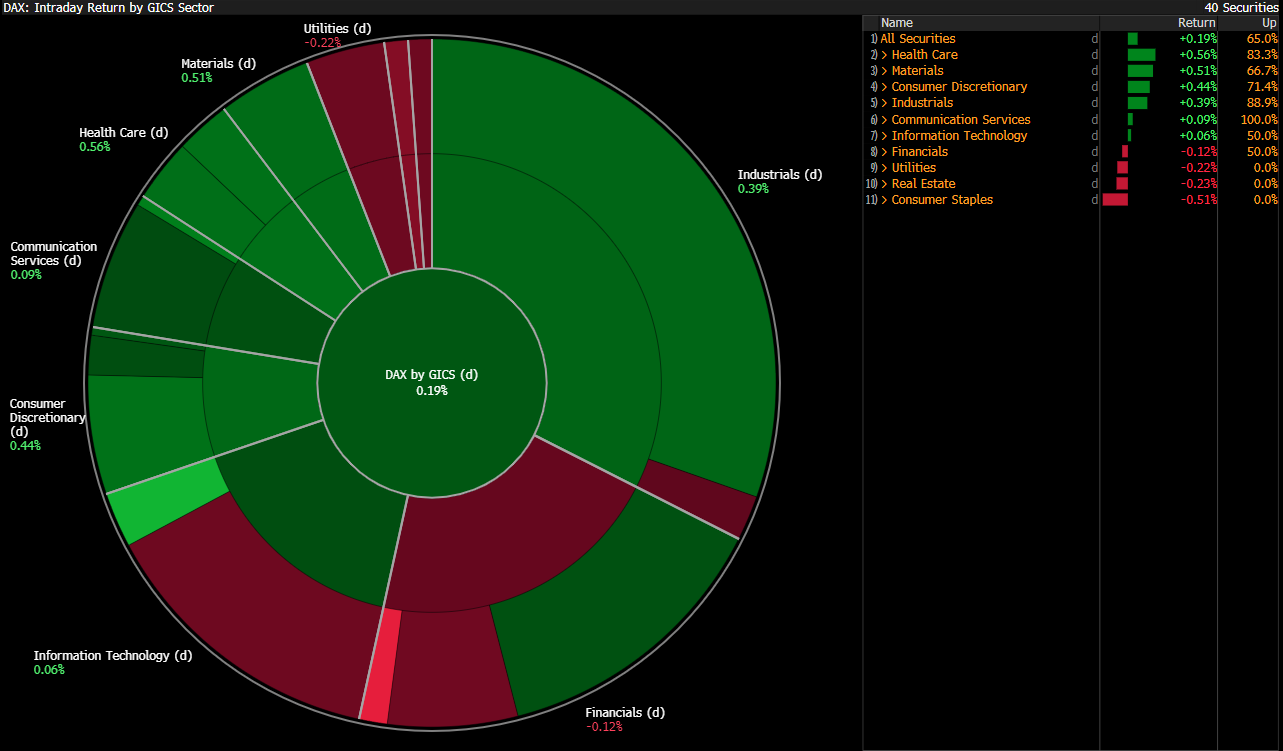The height and width of the screenshot is (751, 1283).
Task: Click the Utilities (d) chart label
Action: pyautogui.click(x=338, y=29)
